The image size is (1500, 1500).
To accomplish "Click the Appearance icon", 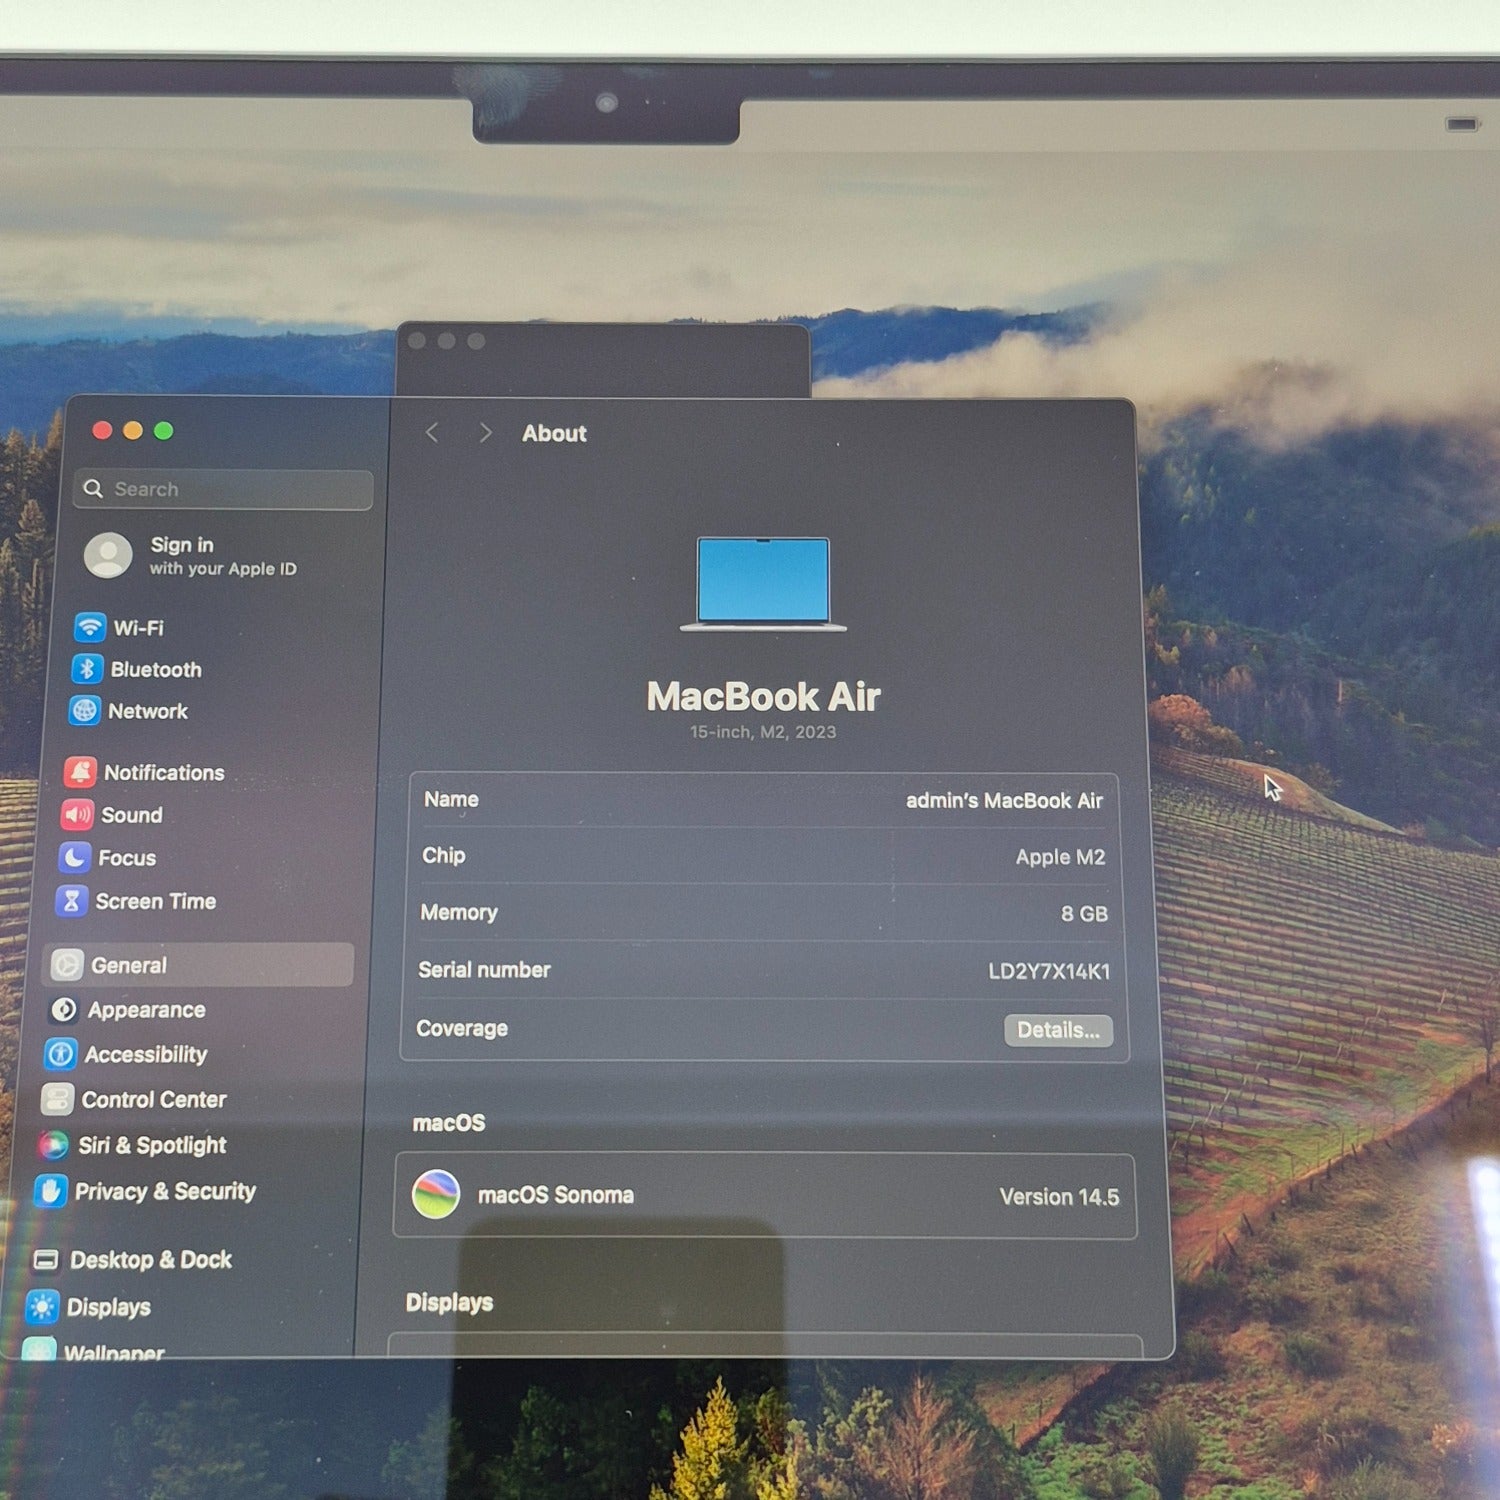I will [64, 1010].
